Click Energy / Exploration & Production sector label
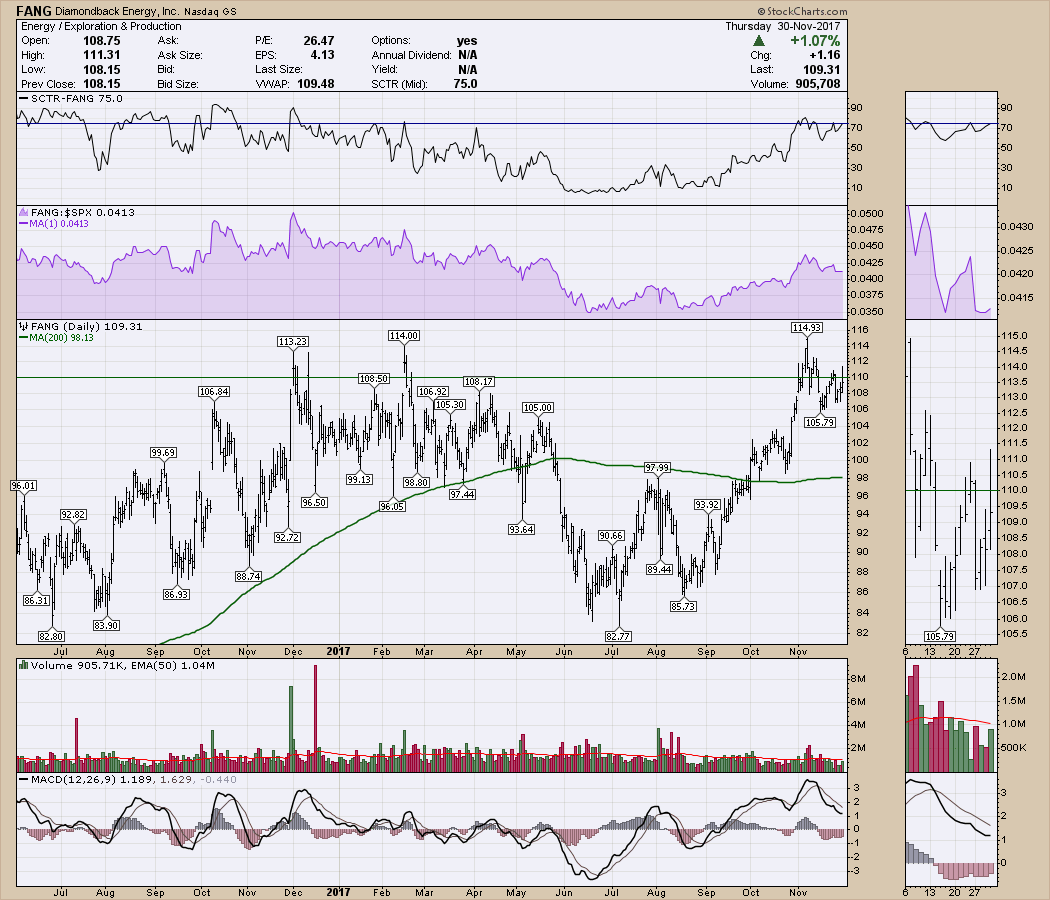1050x900 pixels. coord(101,26)
